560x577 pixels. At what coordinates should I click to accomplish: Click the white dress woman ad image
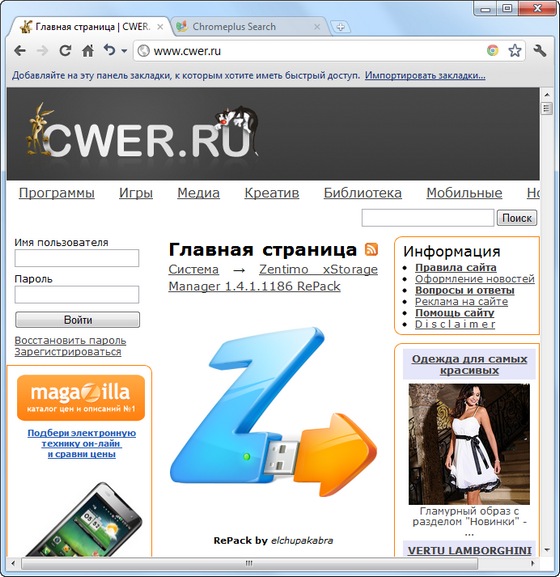469,444
